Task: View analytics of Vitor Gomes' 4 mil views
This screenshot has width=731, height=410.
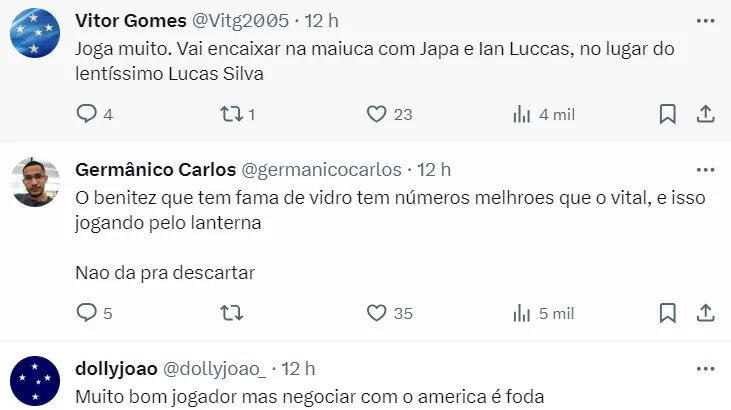Action: (x=544, y=114)
